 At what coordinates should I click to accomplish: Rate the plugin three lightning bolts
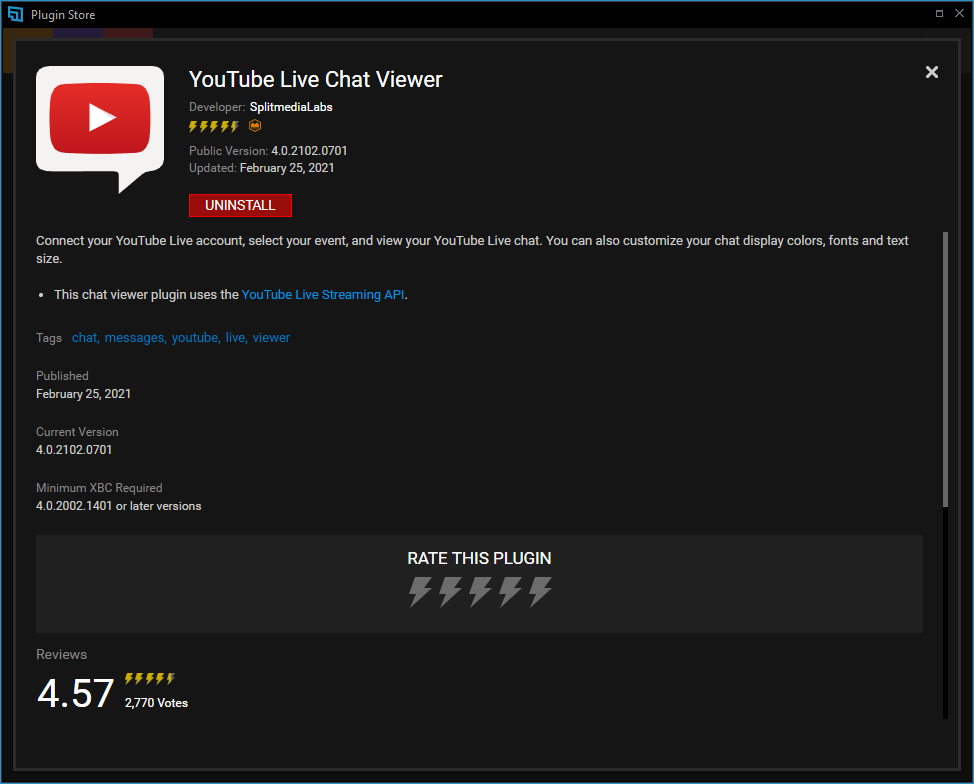[480, 591]
